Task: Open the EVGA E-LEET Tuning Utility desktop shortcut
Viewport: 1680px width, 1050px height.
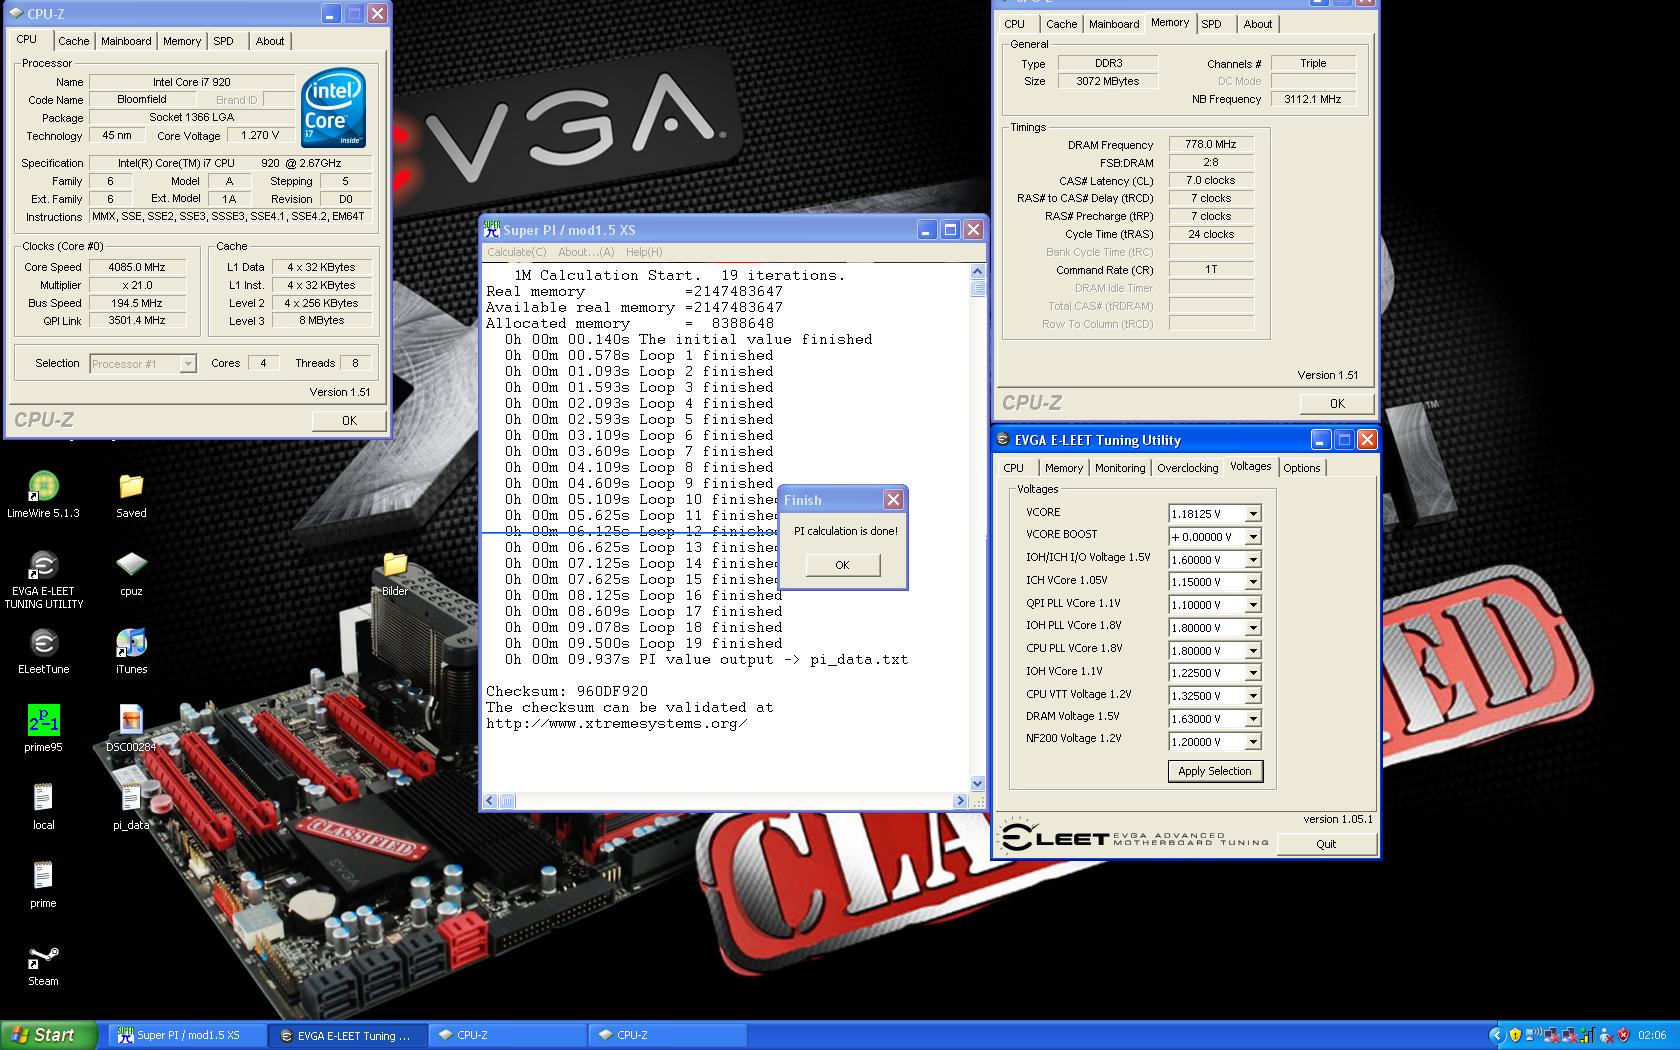Action: coord(43,566)
